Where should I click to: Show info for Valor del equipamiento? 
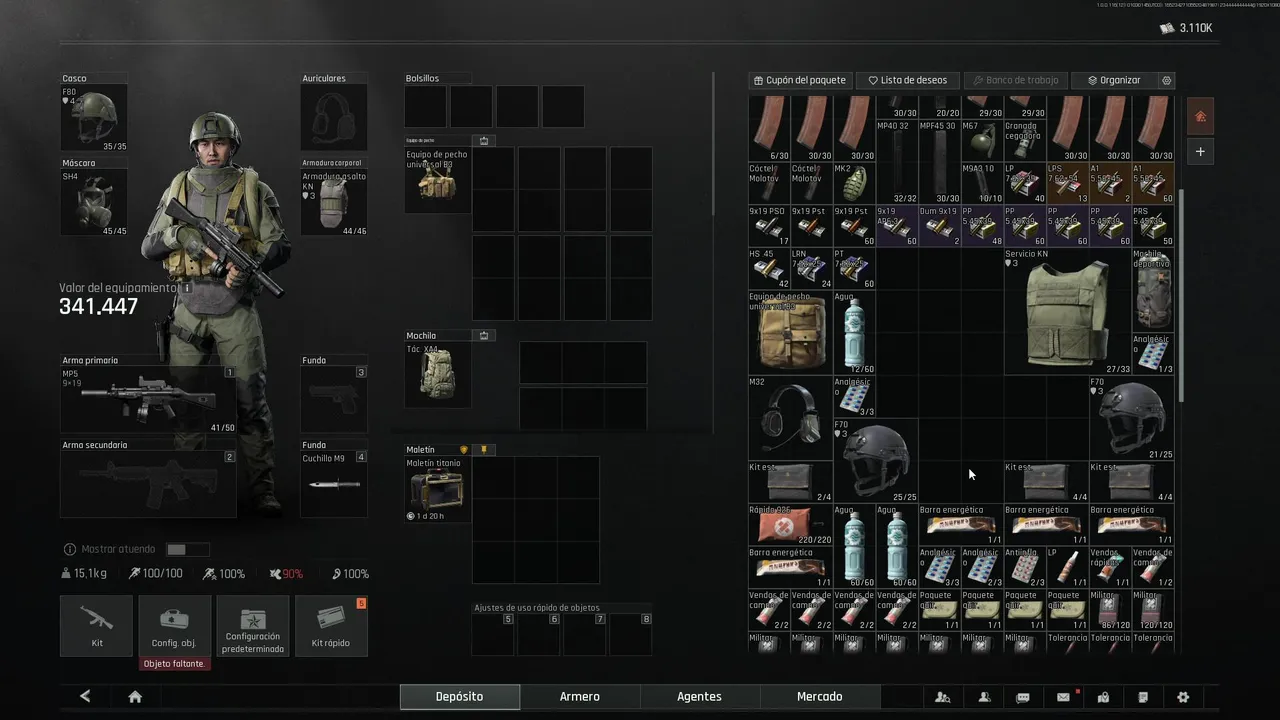coord(187,288)
